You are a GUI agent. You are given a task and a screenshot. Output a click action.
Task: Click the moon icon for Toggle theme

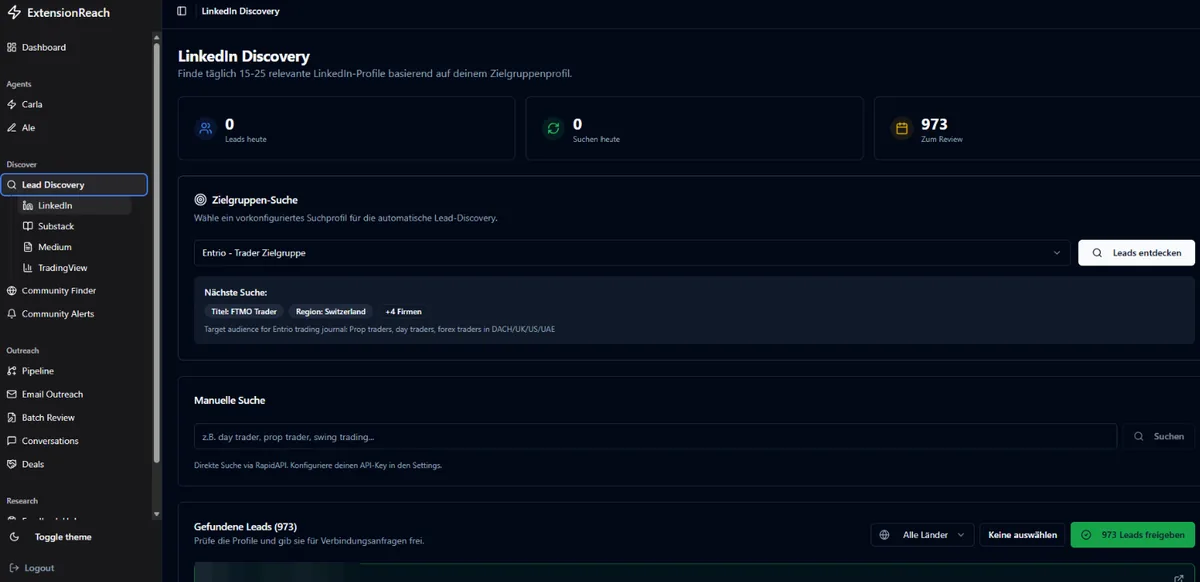click(x=13, y=537)
